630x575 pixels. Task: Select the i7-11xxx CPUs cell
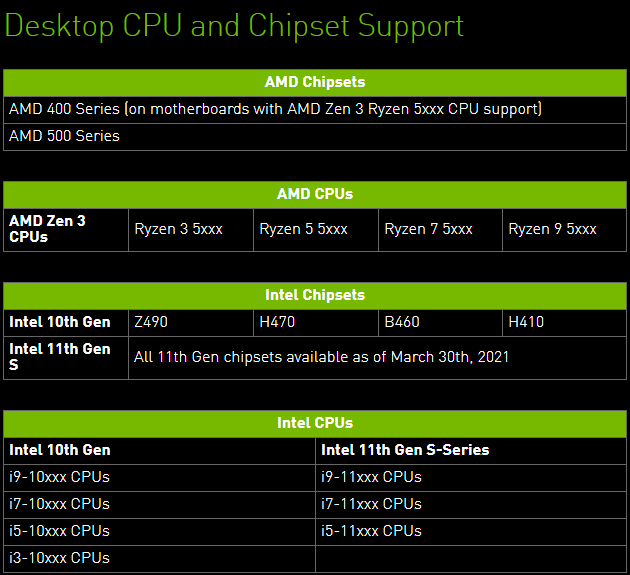coord(372,504)
